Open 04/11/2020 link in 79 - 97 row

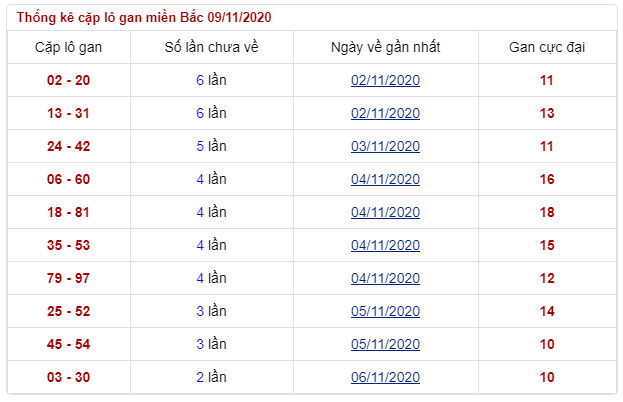click(x=385, y=278)
